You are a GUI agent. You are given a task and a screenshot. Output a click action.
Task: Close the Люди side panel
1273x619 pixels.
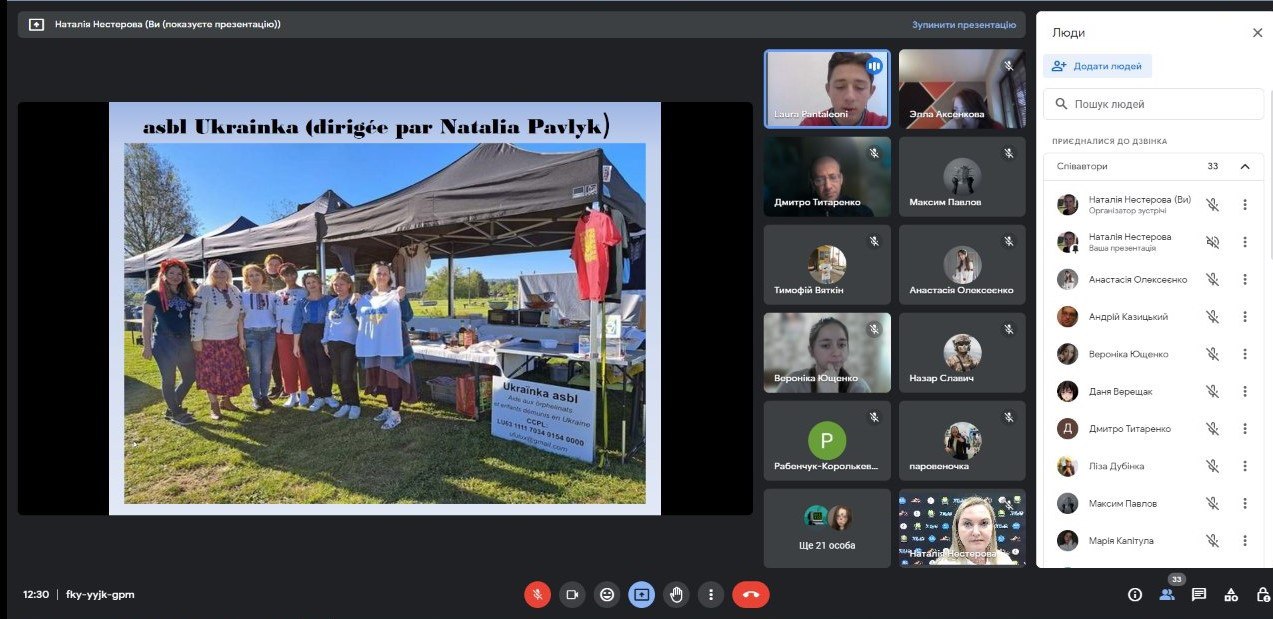click(1257, 33)
